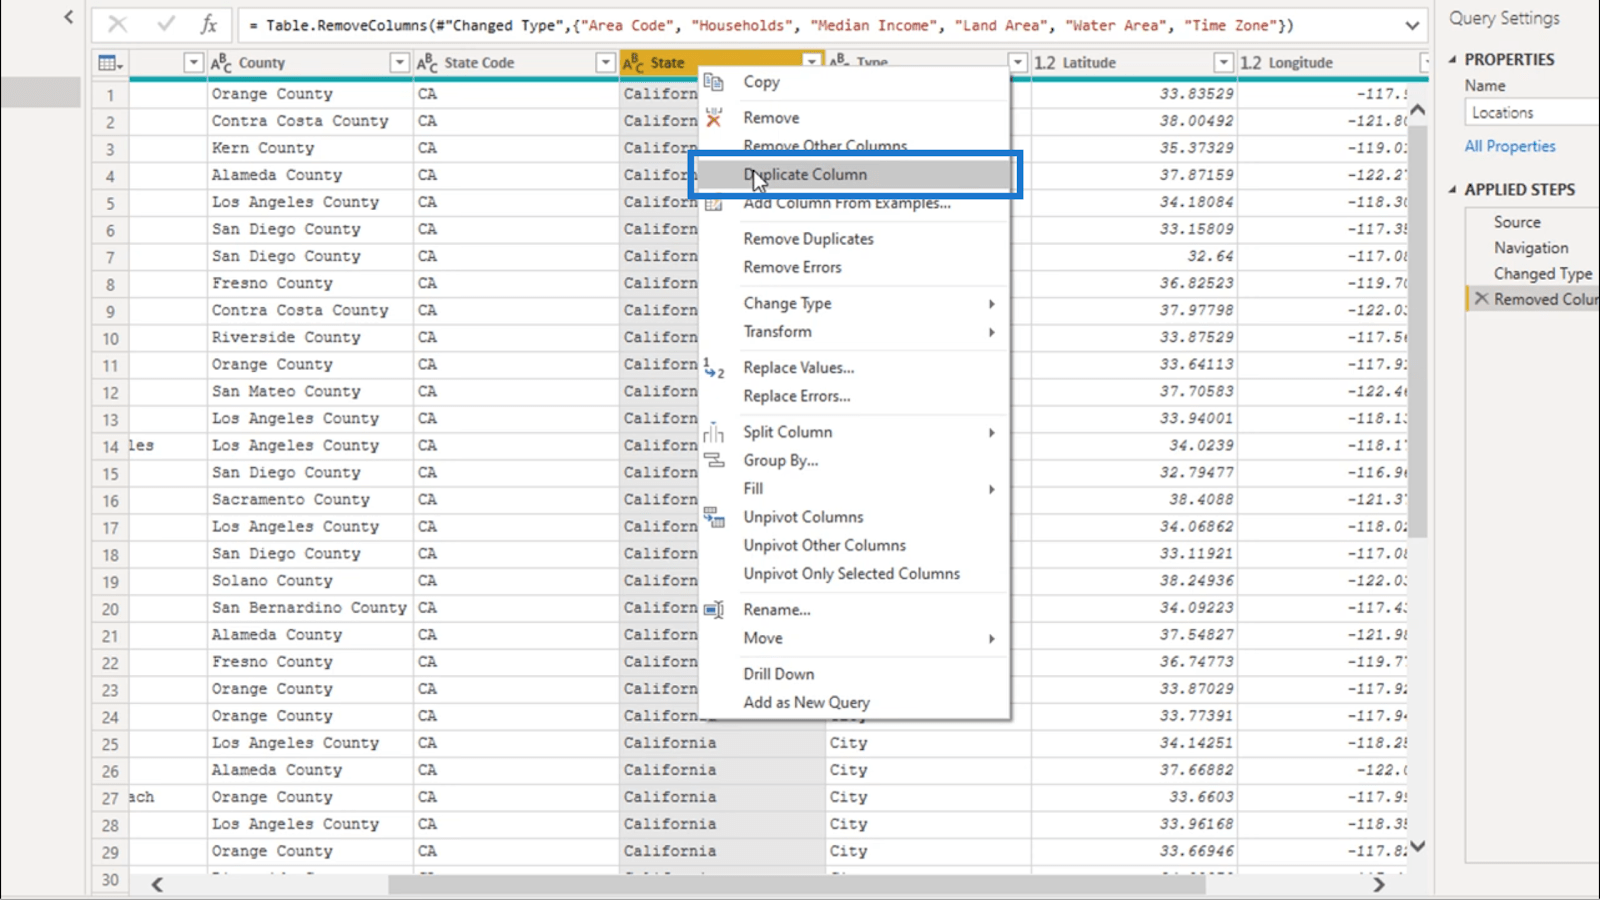Open the All Properties link
This screenshot has height=900, width=1600.
coord(1509,146)
